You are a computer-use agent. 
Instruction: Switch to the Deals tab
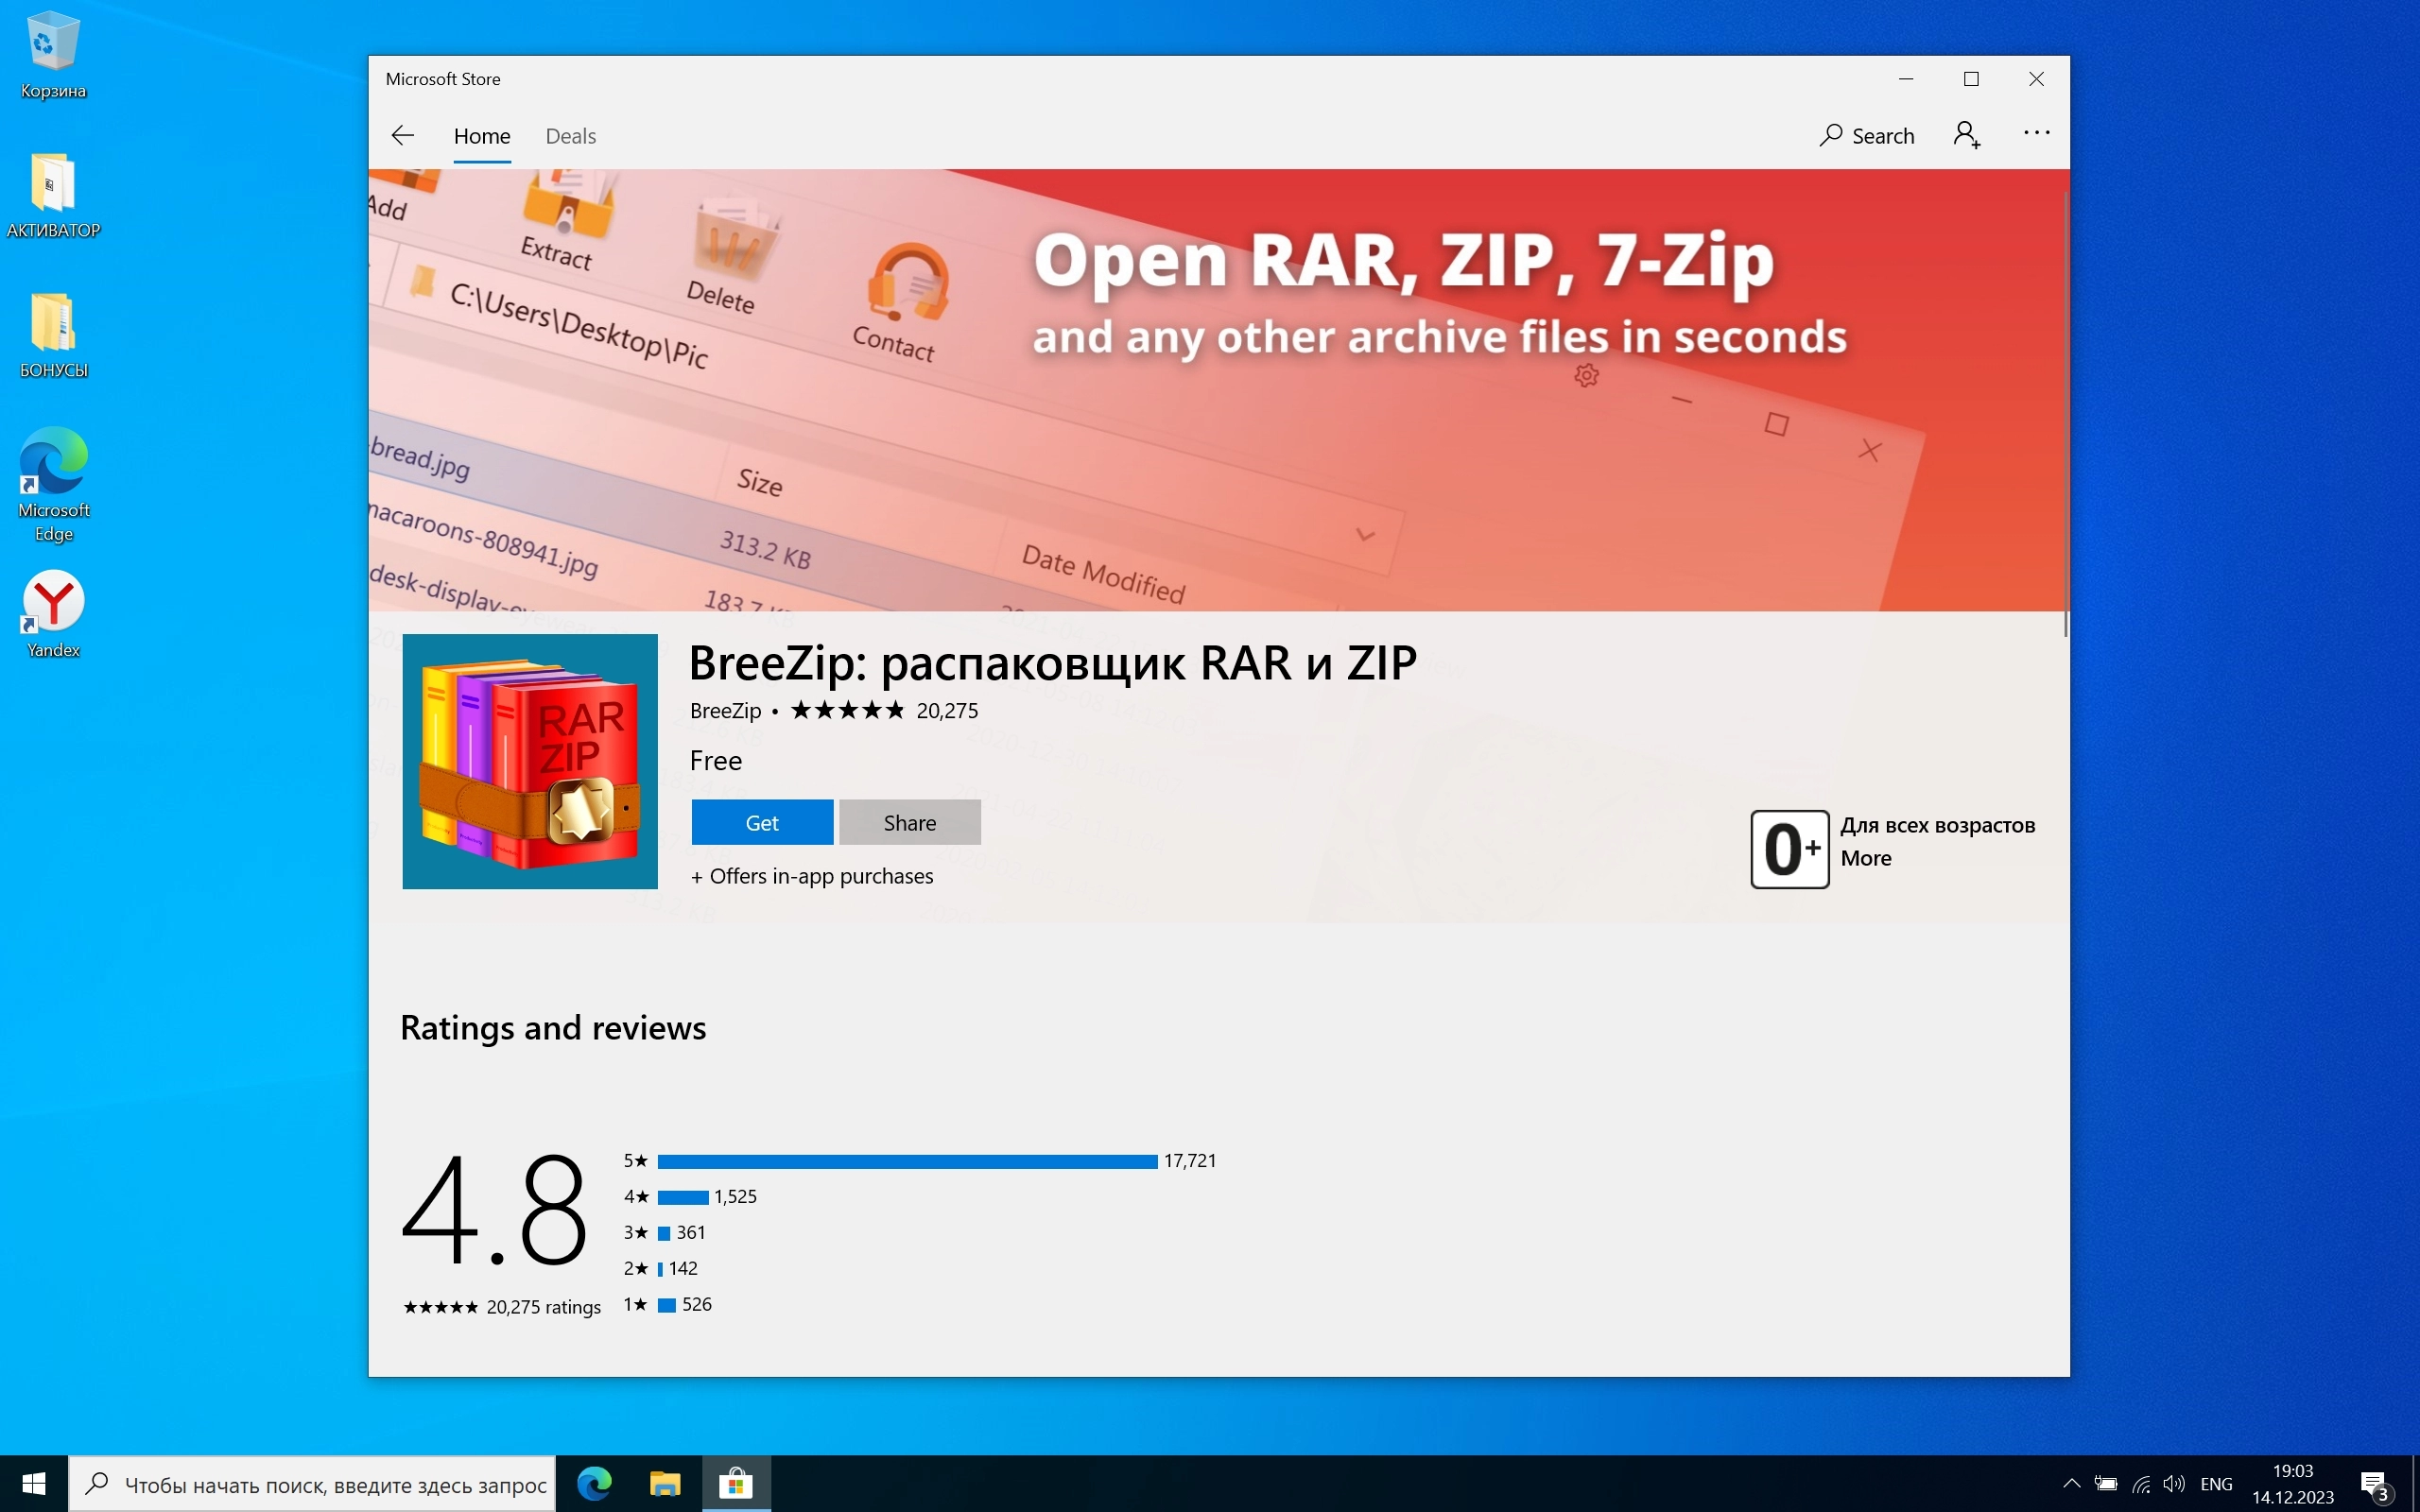pyautogui.click(x=570, y=136)
